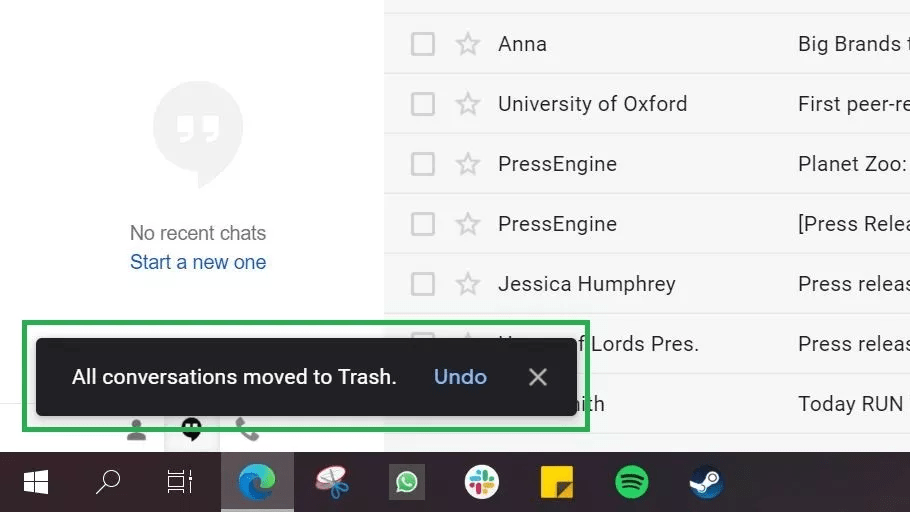This screenshot has height=512, width=910.
Task: Tick the checkbox for Anna's email
Action: [422, 44]
